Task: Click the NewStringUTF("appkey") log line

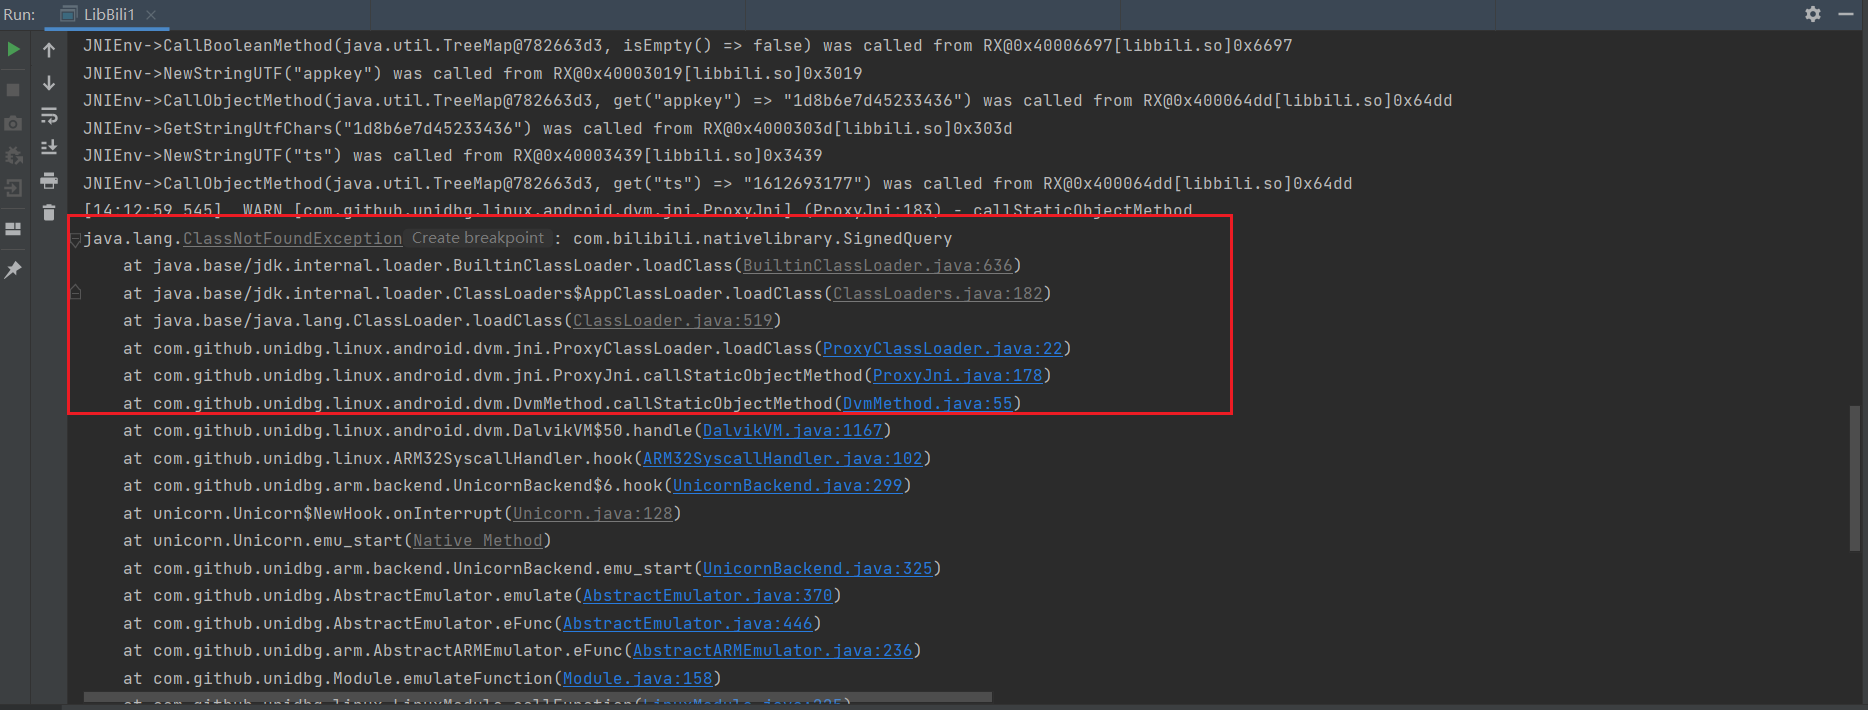Action: [x=472, y=73]
